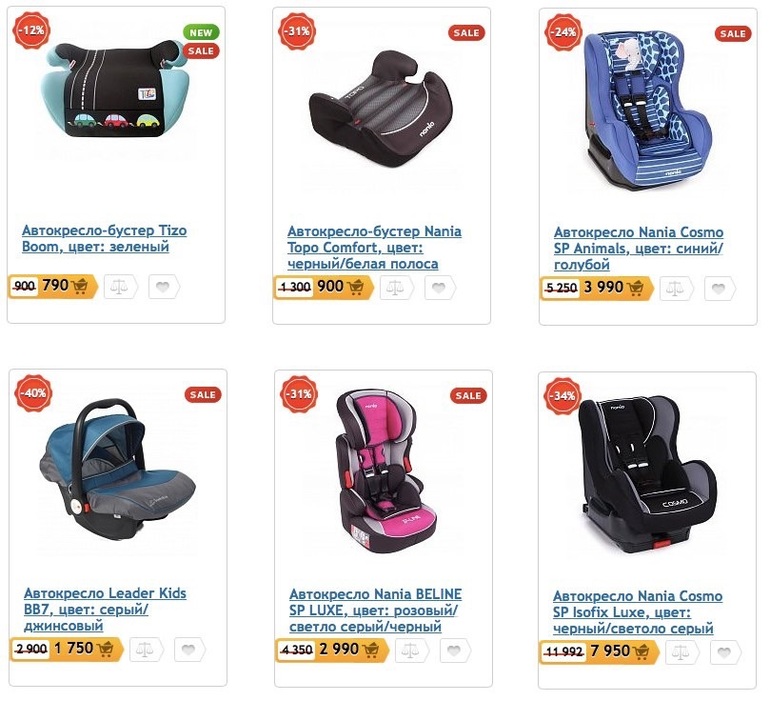Add Tizo Boom booster to compare list
The width and height of the screenshot is (770, 701).
tap(120, 287)
